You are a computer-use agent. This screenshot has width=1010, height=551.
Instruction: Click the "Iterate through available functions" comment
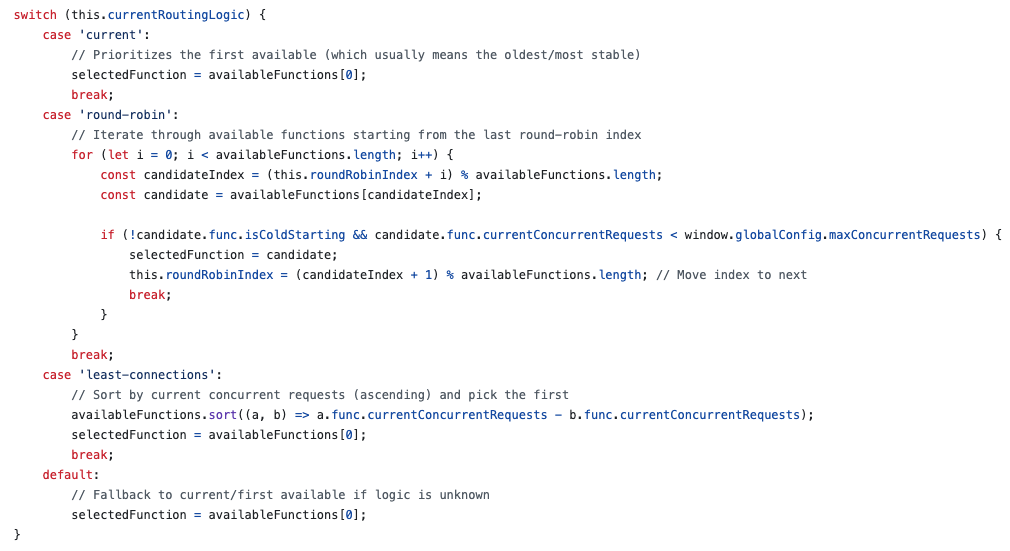355,135
